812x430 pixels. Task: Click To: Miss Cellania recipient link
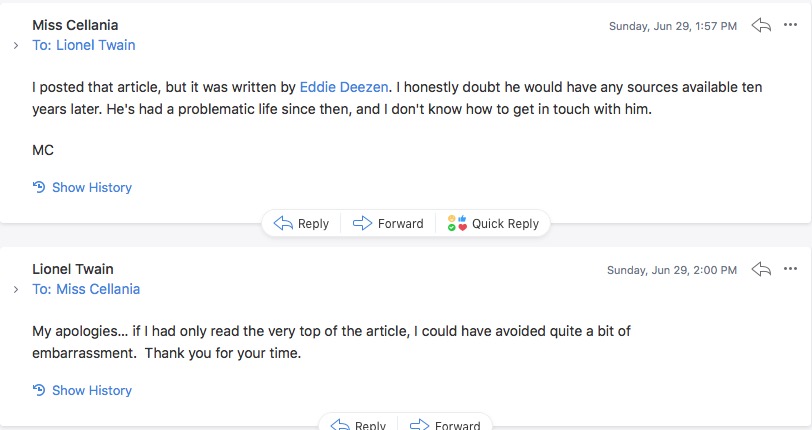(86, 289)
